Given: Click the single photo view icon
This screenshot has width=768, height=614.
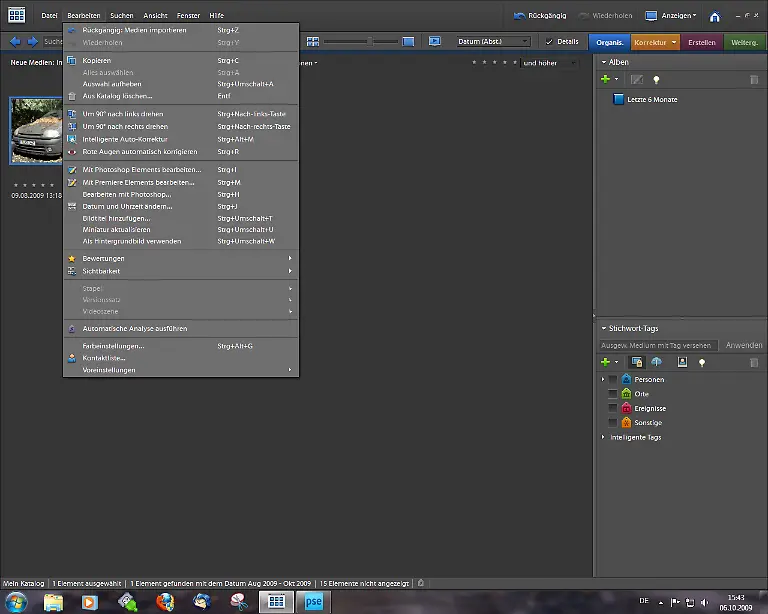Looking at the screenshot, I should [408, 41].
